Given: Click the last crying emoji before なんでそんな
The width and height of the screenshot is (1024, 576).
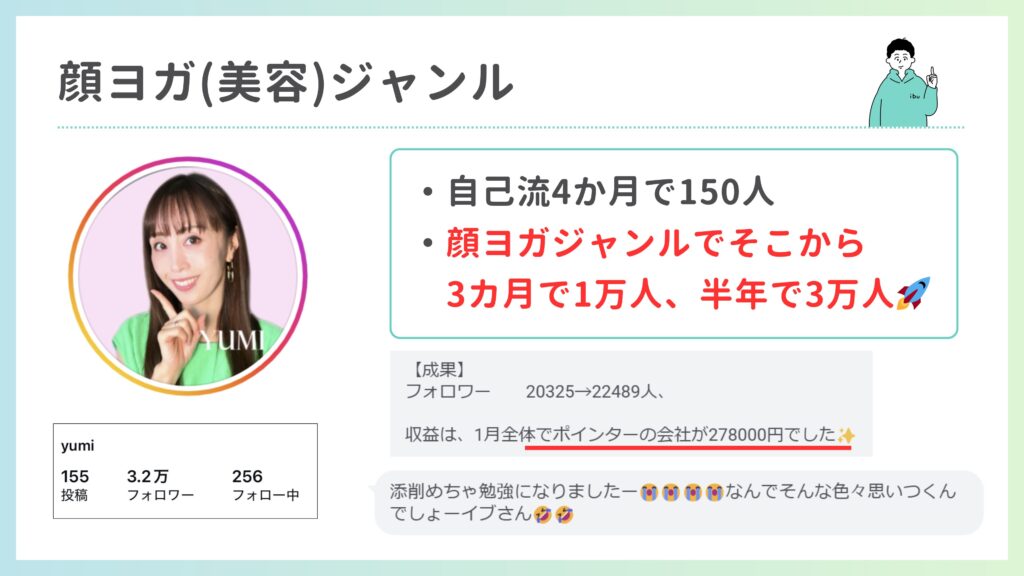Looking at the screenshot, I should (714, 492).
